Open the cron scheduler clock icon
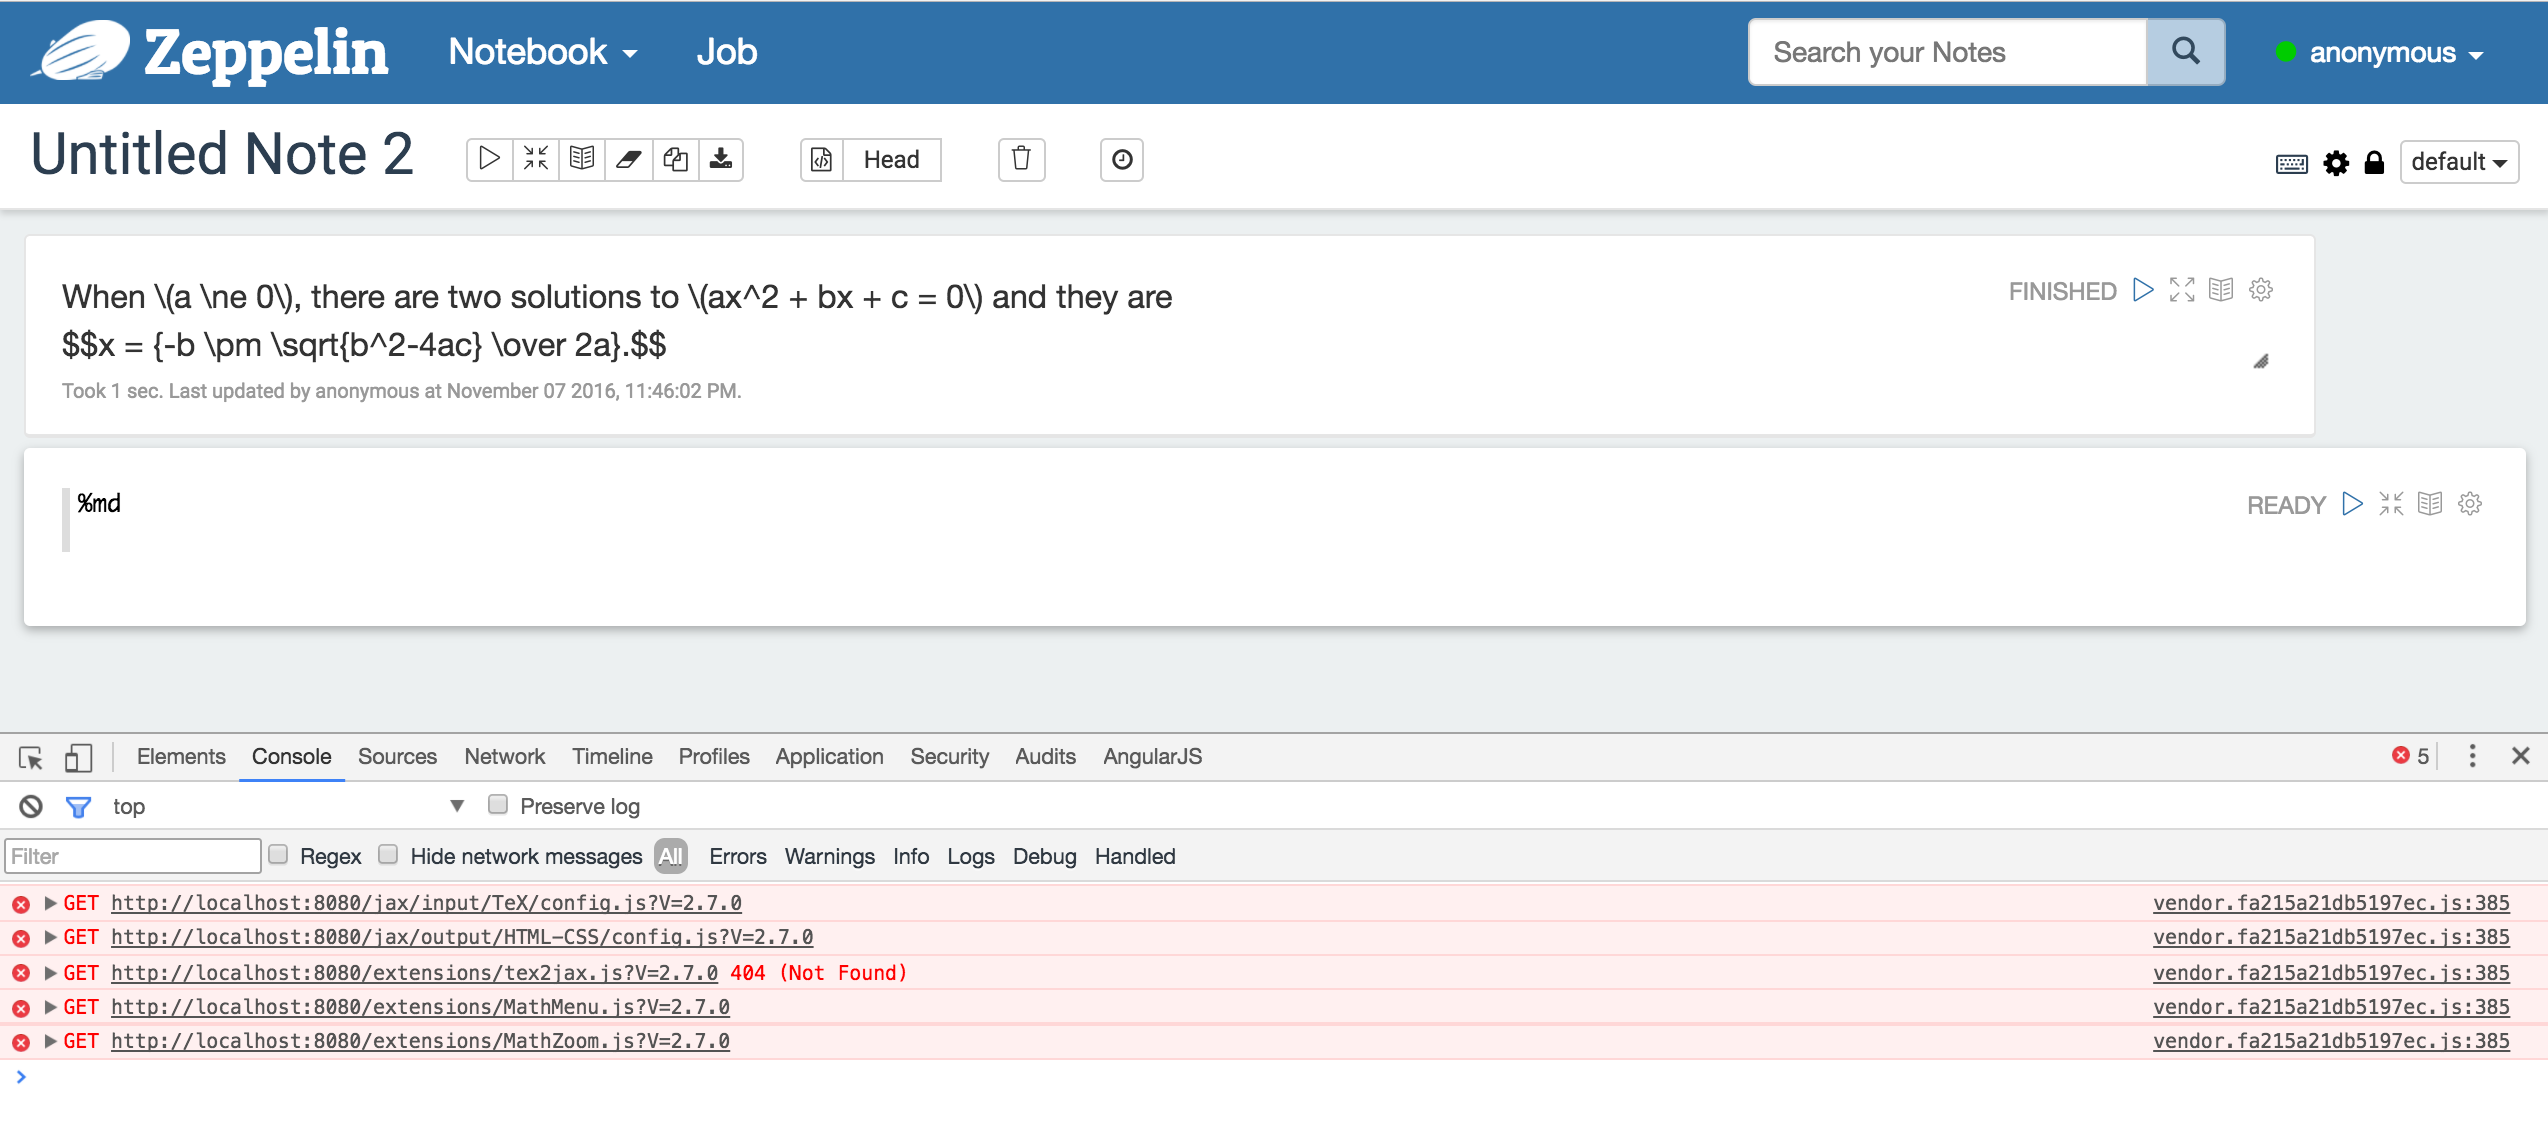 tap(1122, 159)
